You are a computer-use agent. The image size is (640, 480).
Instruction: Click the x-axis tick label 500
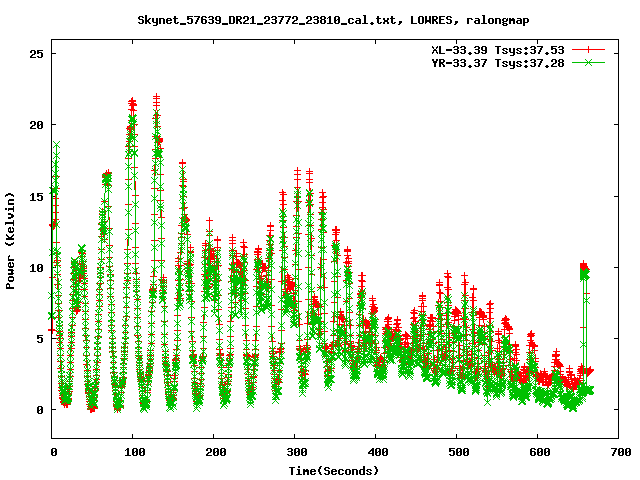[x=458, y=452]
